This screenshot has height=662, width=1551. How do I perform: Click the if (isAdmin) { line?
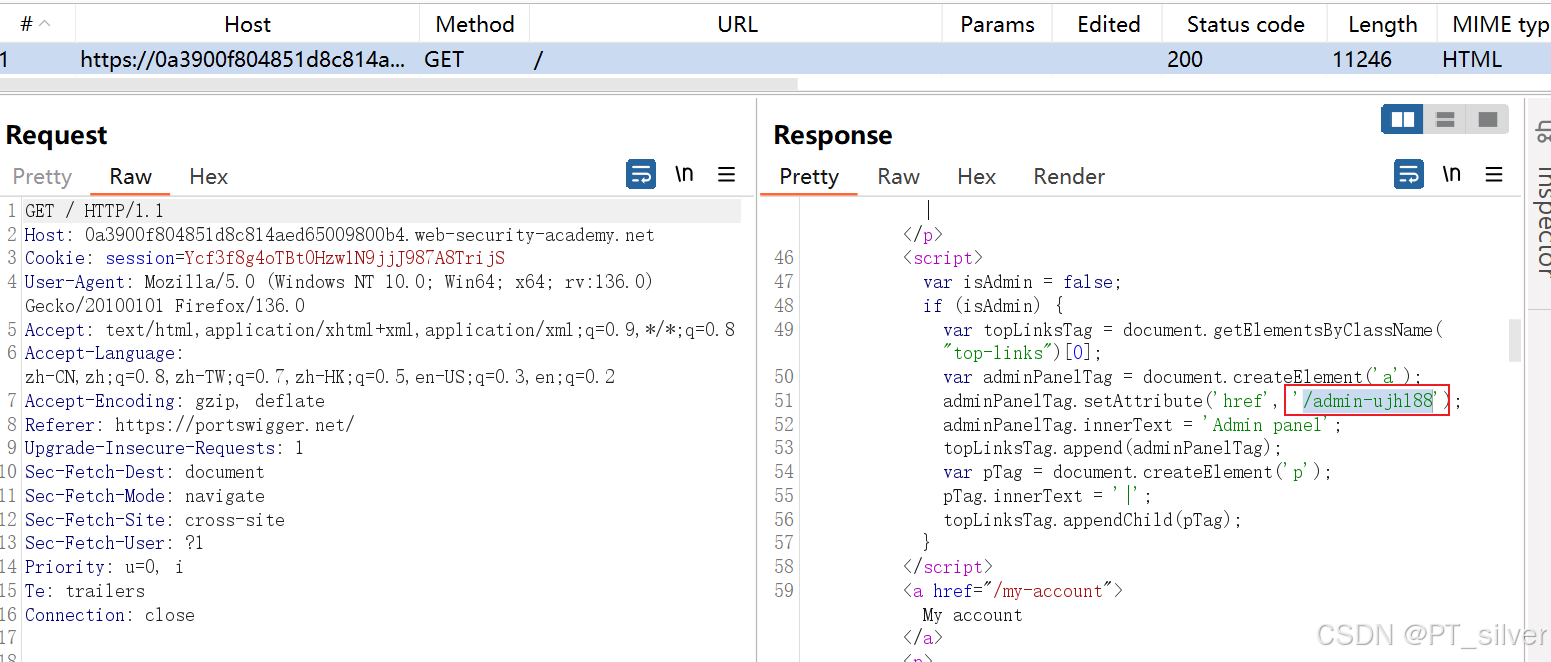tap(993, 306)
